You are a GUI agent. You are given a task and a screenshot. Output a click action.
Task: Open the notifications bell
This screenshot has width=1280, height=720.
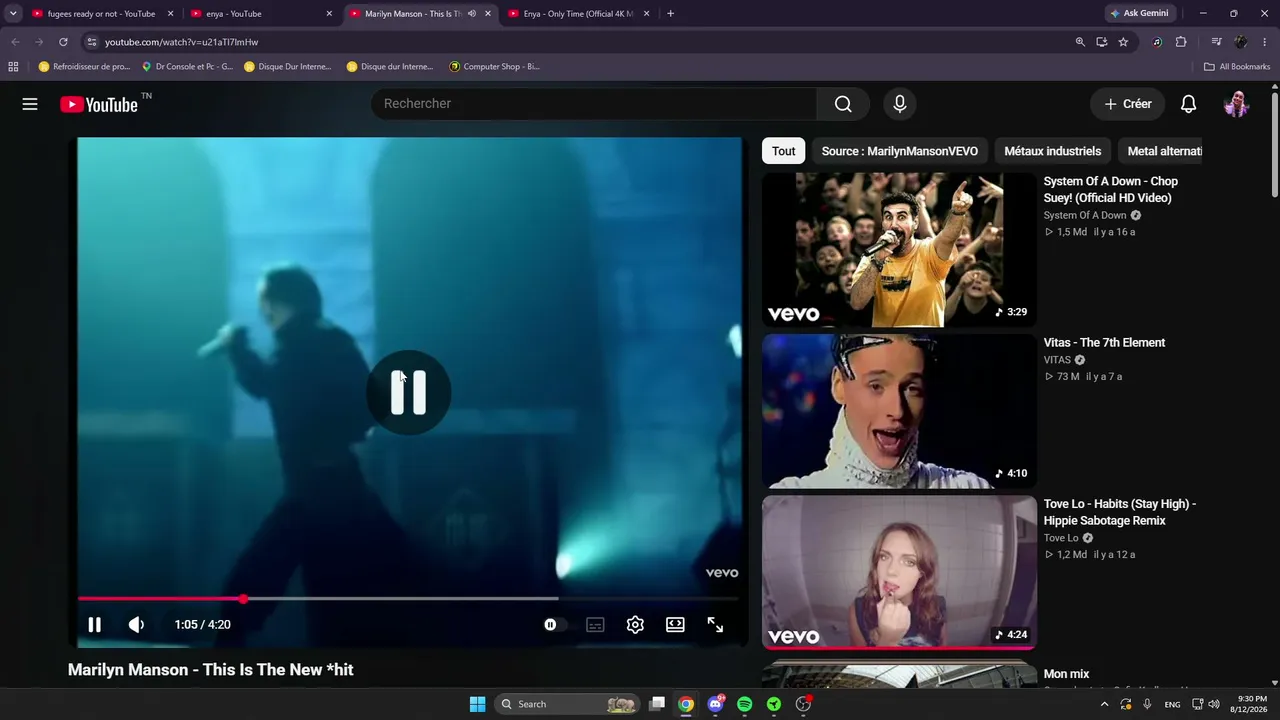point(1188,104)
